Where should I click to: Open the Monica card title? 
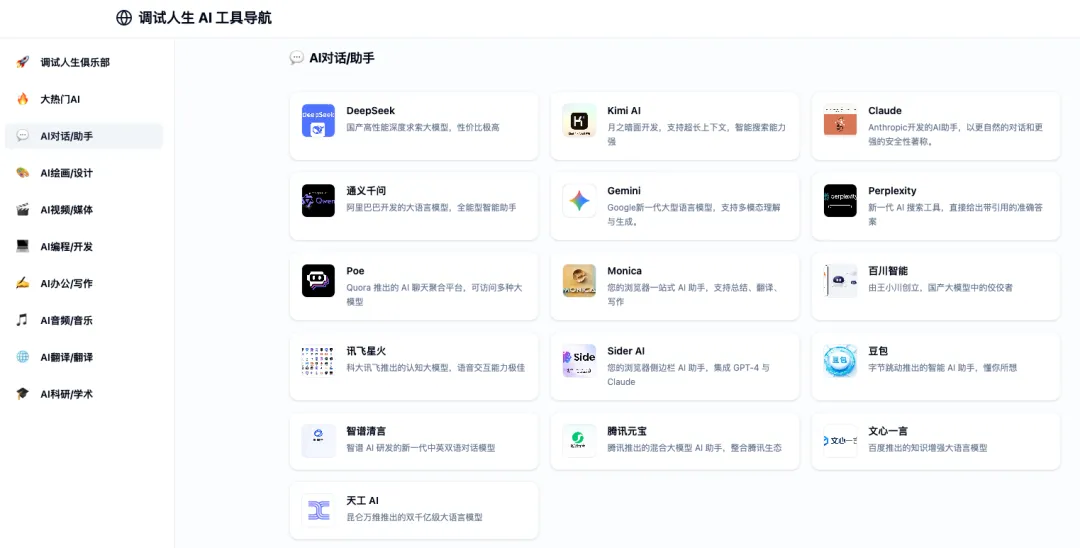click(x=625, y=271)
